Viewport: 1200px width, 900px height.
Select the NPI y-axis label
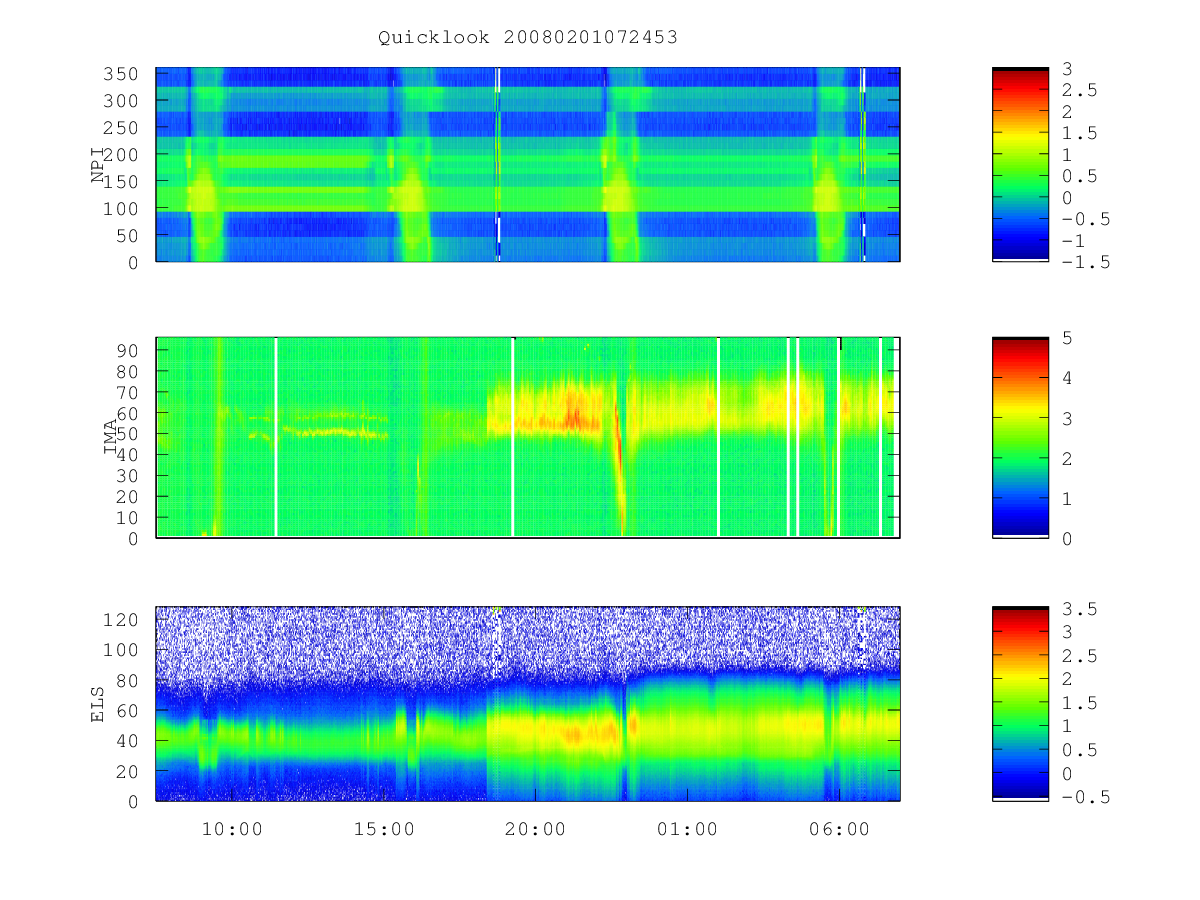click(x=98, y=165)
